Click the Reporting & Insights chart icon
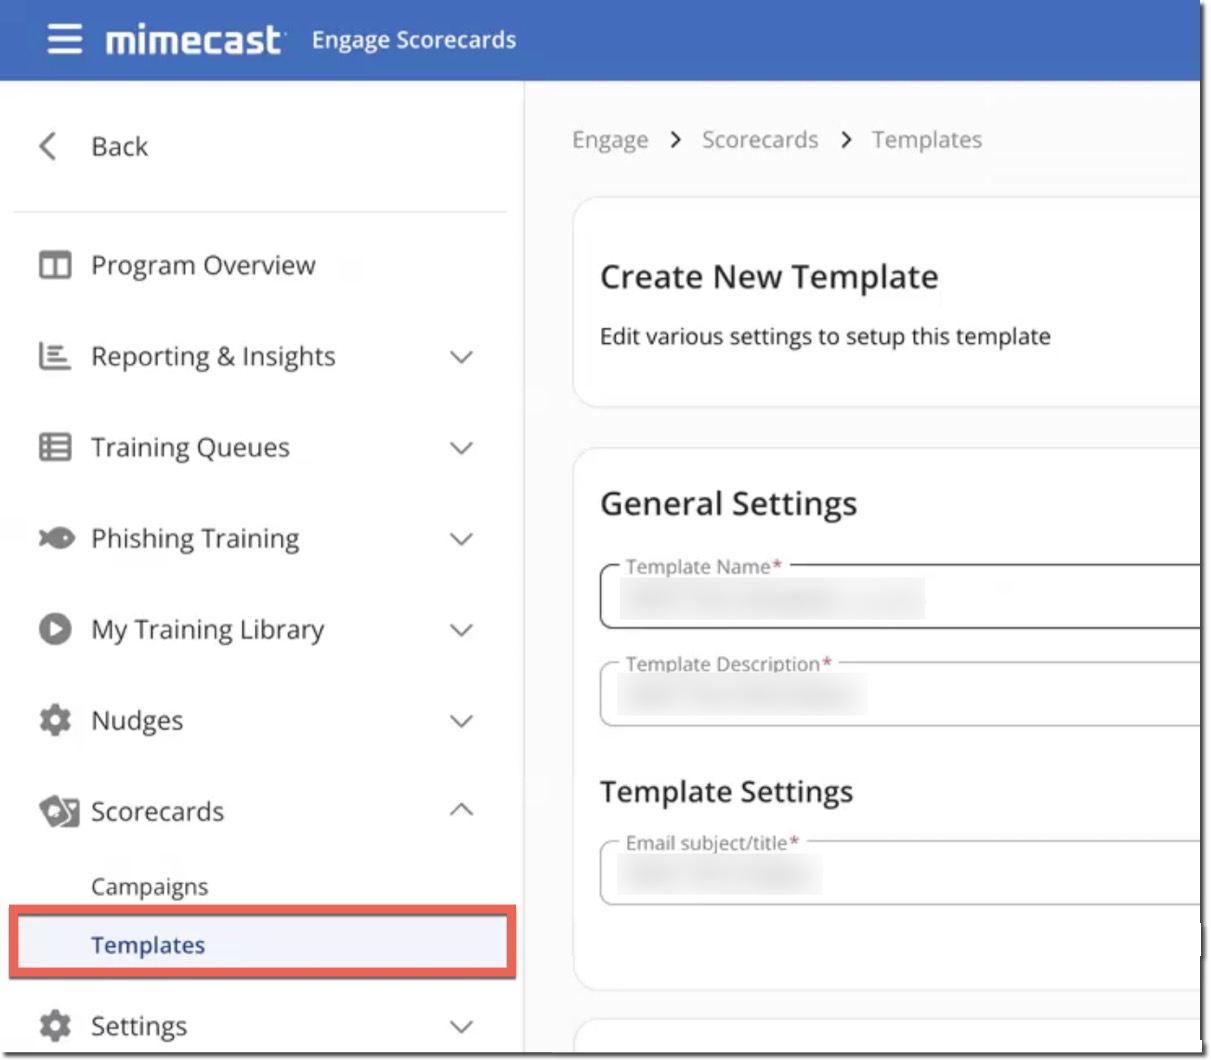 (x=56, y=356)
